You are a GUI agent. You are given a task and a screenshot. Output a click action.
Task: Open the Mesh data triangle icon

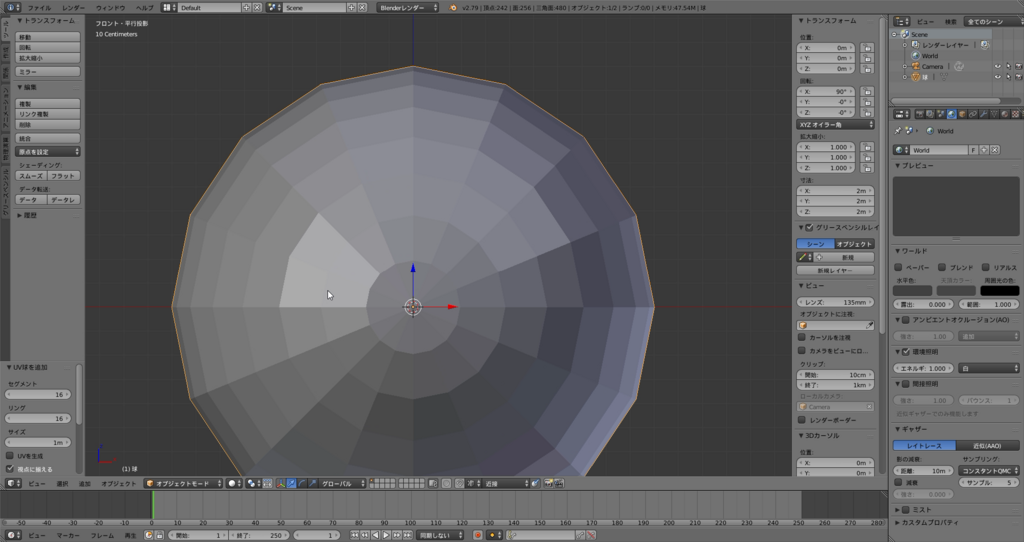tap(994, 114)
